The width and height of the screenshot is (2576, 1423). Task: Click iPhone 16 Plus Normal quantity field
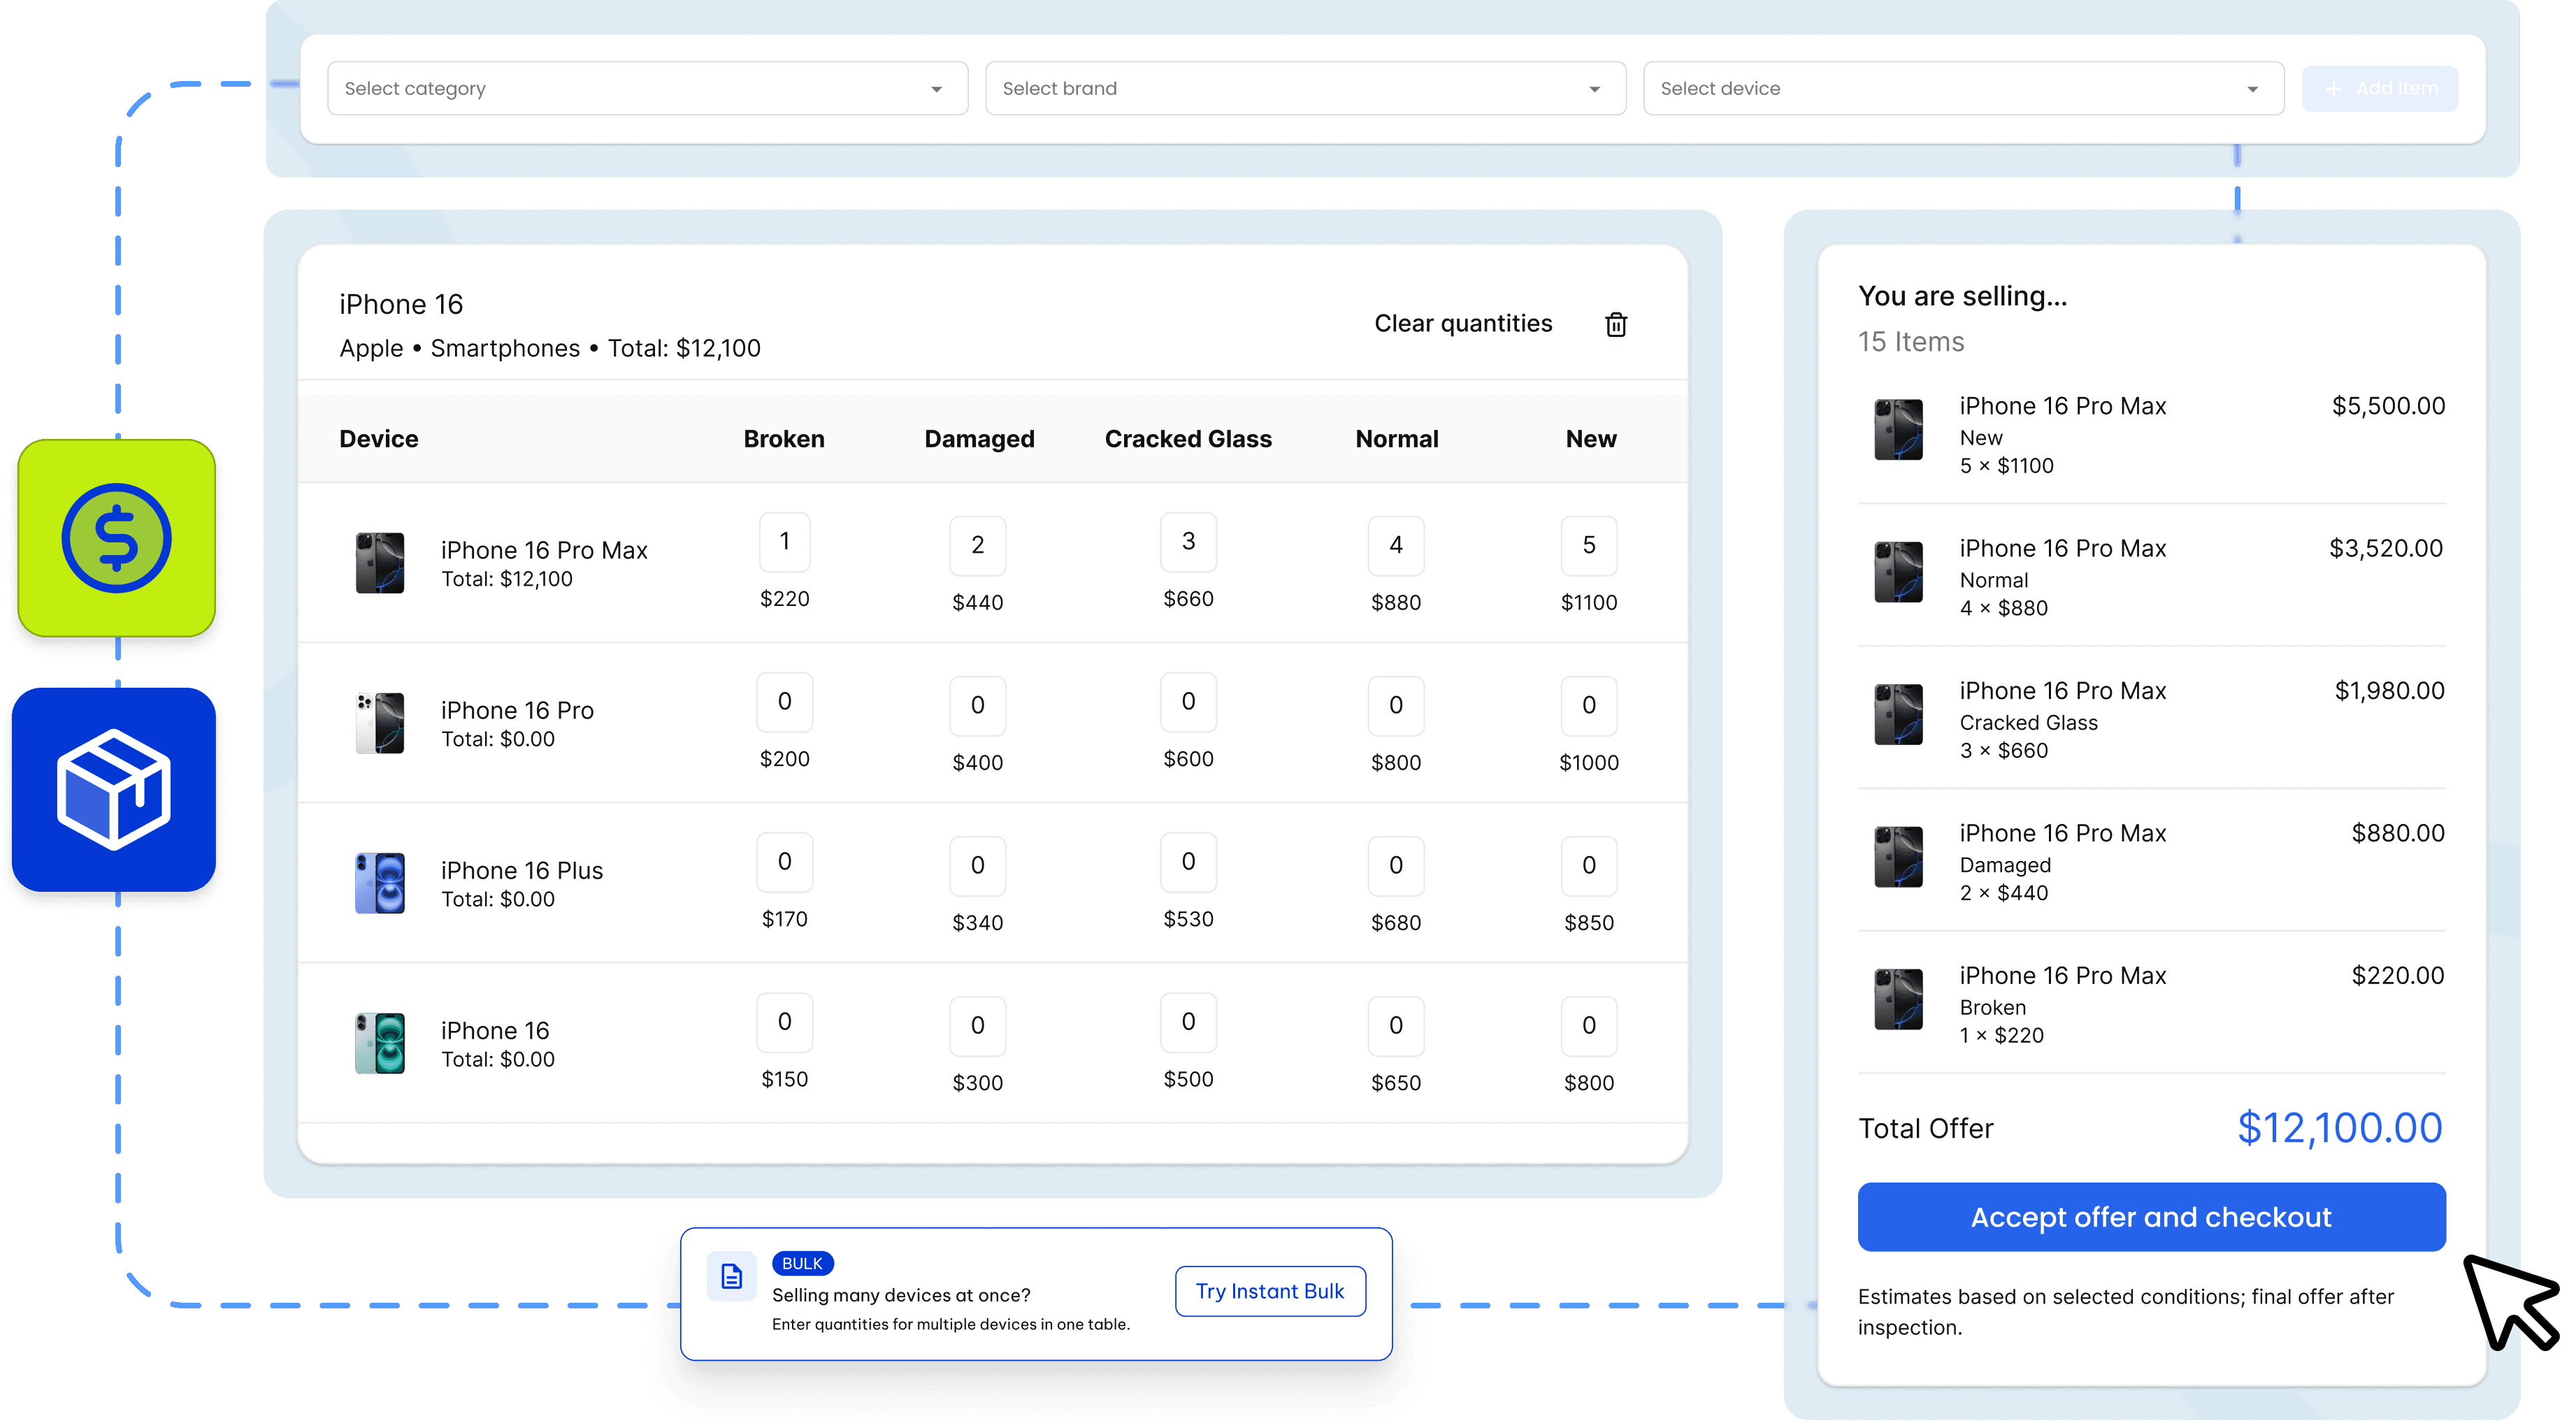pos(1395,865)
